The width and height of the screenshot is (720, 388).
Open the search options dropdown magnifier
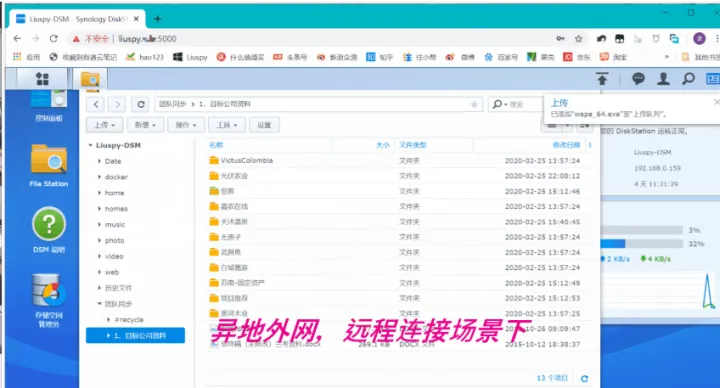coord(500,104)
